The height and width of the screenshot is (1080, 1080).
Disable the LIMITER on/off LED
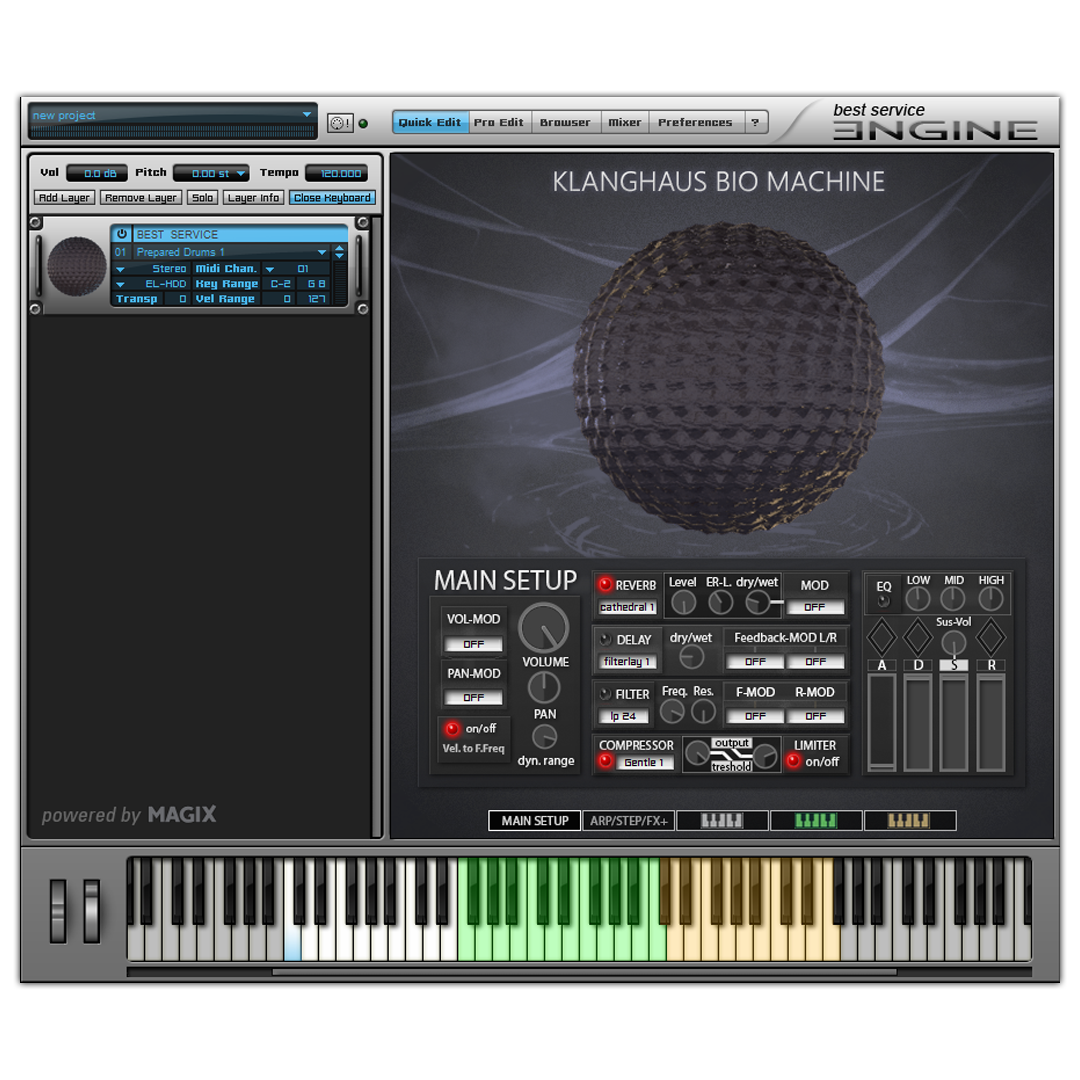[793, 761]
